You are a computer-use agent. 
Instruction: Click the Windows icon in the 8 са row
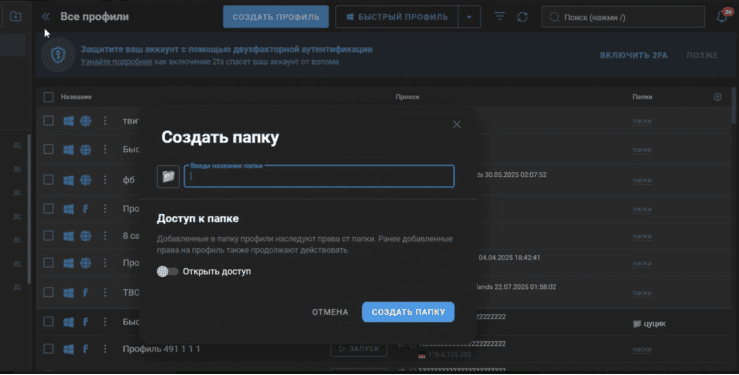pos(68,236)
